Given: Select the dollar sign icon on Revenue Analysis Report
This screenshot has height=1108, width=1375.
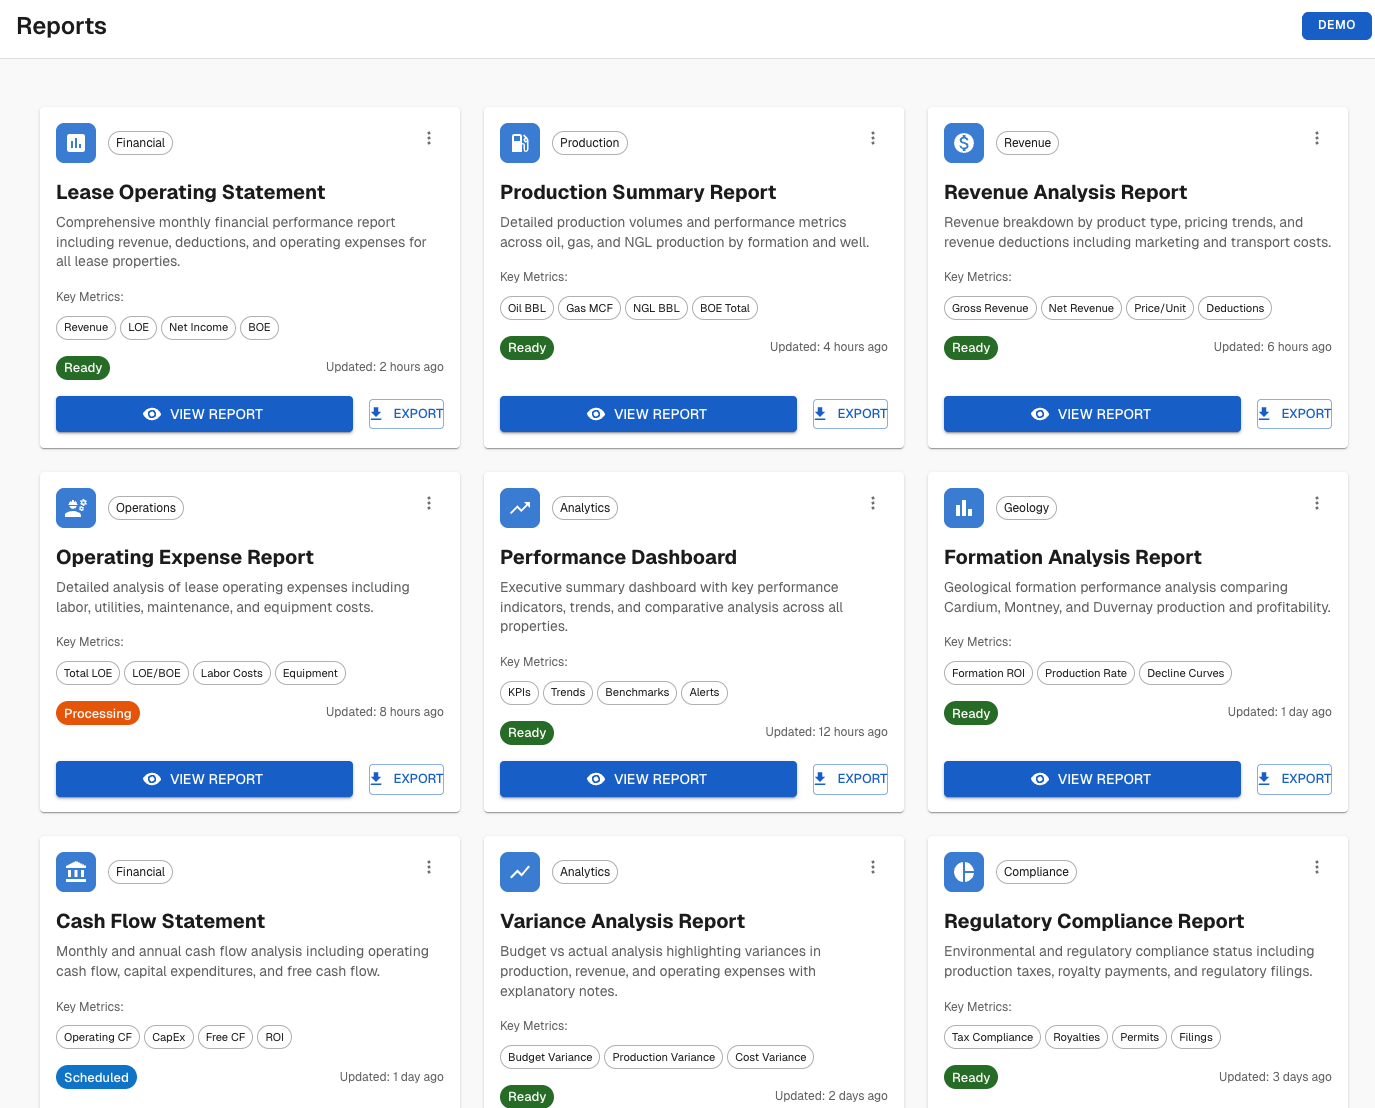Looking at the screenshot, I should coord(963,142).
